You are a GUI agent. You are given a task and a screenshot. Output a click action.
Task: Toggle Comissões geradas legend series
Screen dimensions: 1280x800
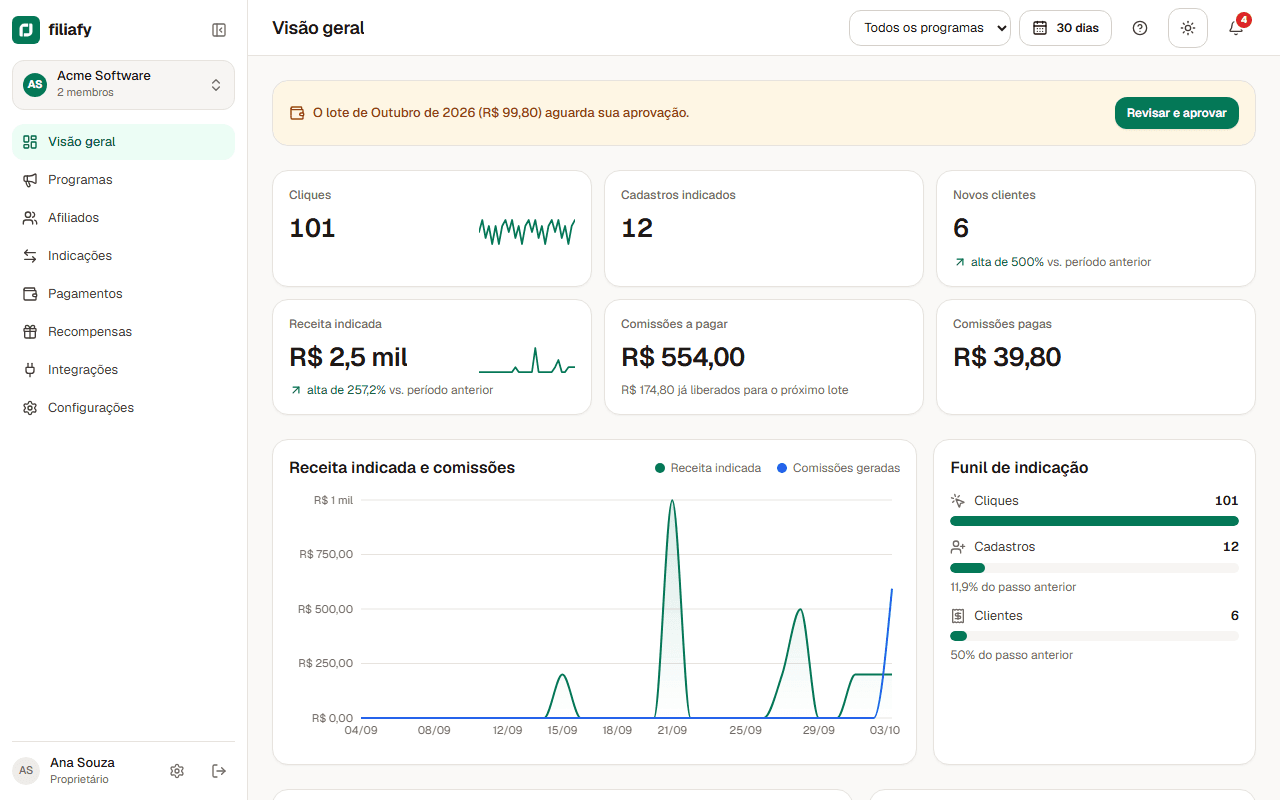[x=838, y=468]
